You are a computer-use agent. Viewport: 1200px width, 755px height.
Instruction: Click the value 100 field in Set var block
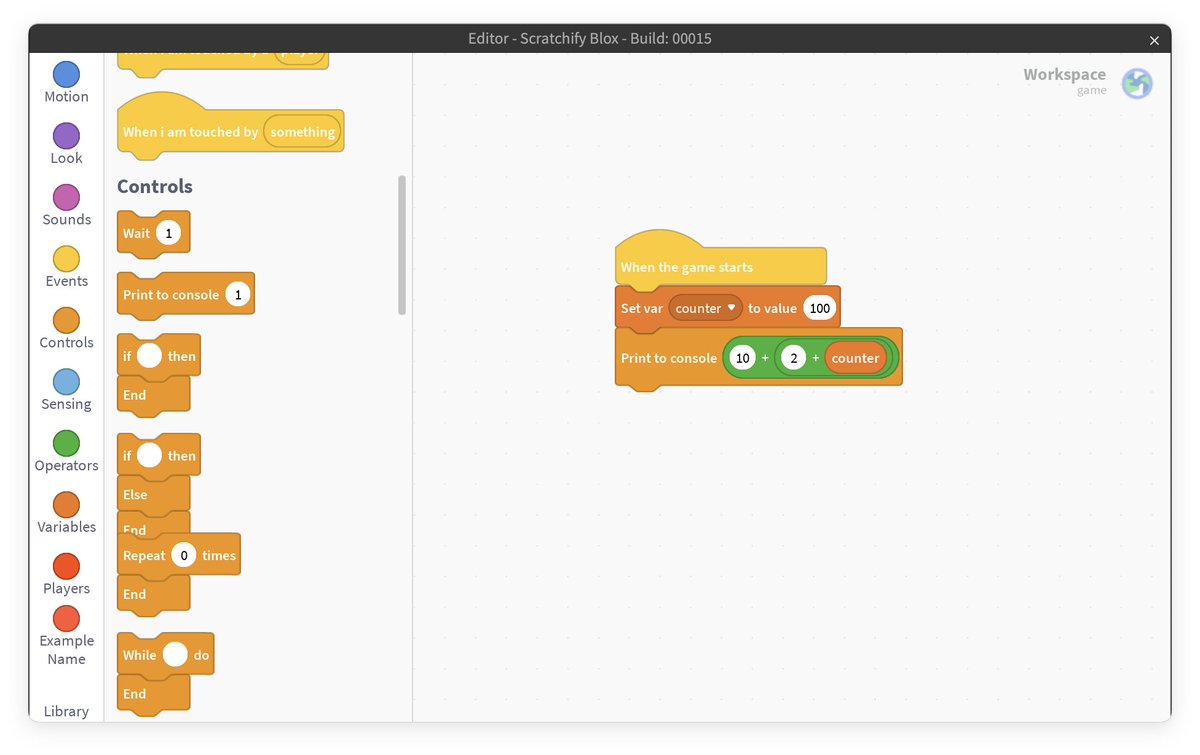[819, 308]
